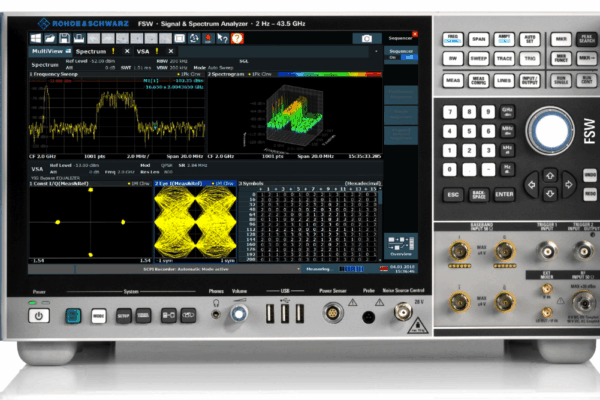The image size is (600, 400).
Task: Open the Windows start icon in the toolbar
Action: pos(36,38)
